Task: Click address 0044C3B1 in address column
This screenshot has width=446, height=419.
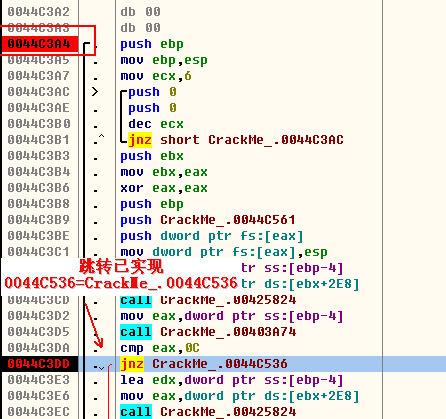Action: (x=39, y=140)
